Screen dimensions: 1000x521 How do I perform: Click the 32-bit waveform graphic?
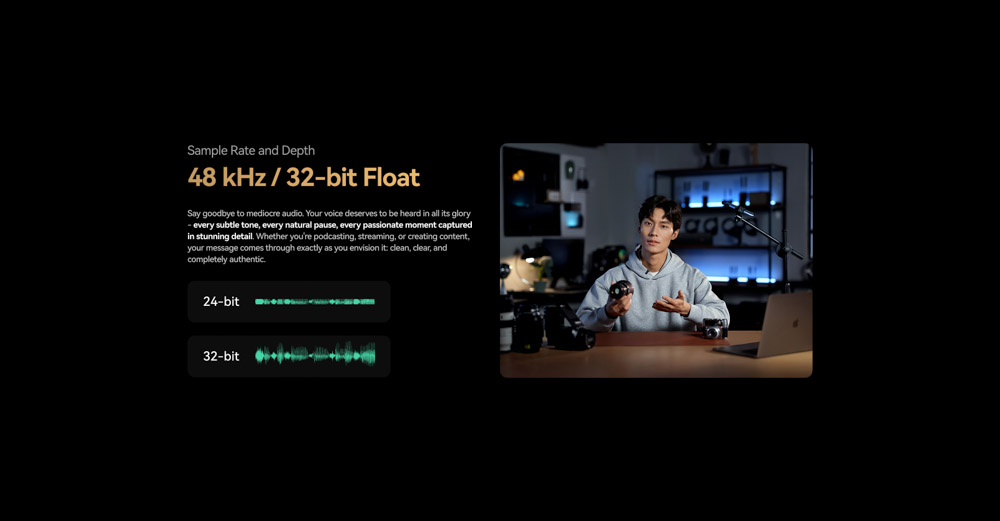(x=315, y=356)
